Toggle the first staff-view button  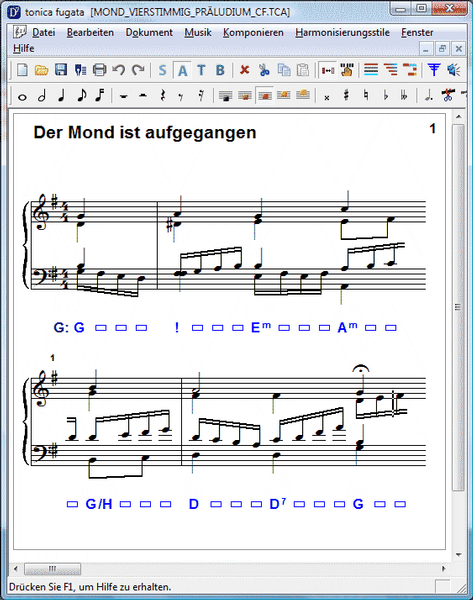(x=225, y=96)
